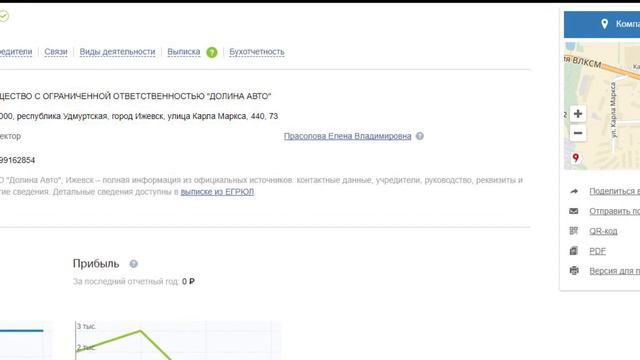Click the help icon next to Прибыль
This screenshot has width=640, height=360.
pos(133,264)
